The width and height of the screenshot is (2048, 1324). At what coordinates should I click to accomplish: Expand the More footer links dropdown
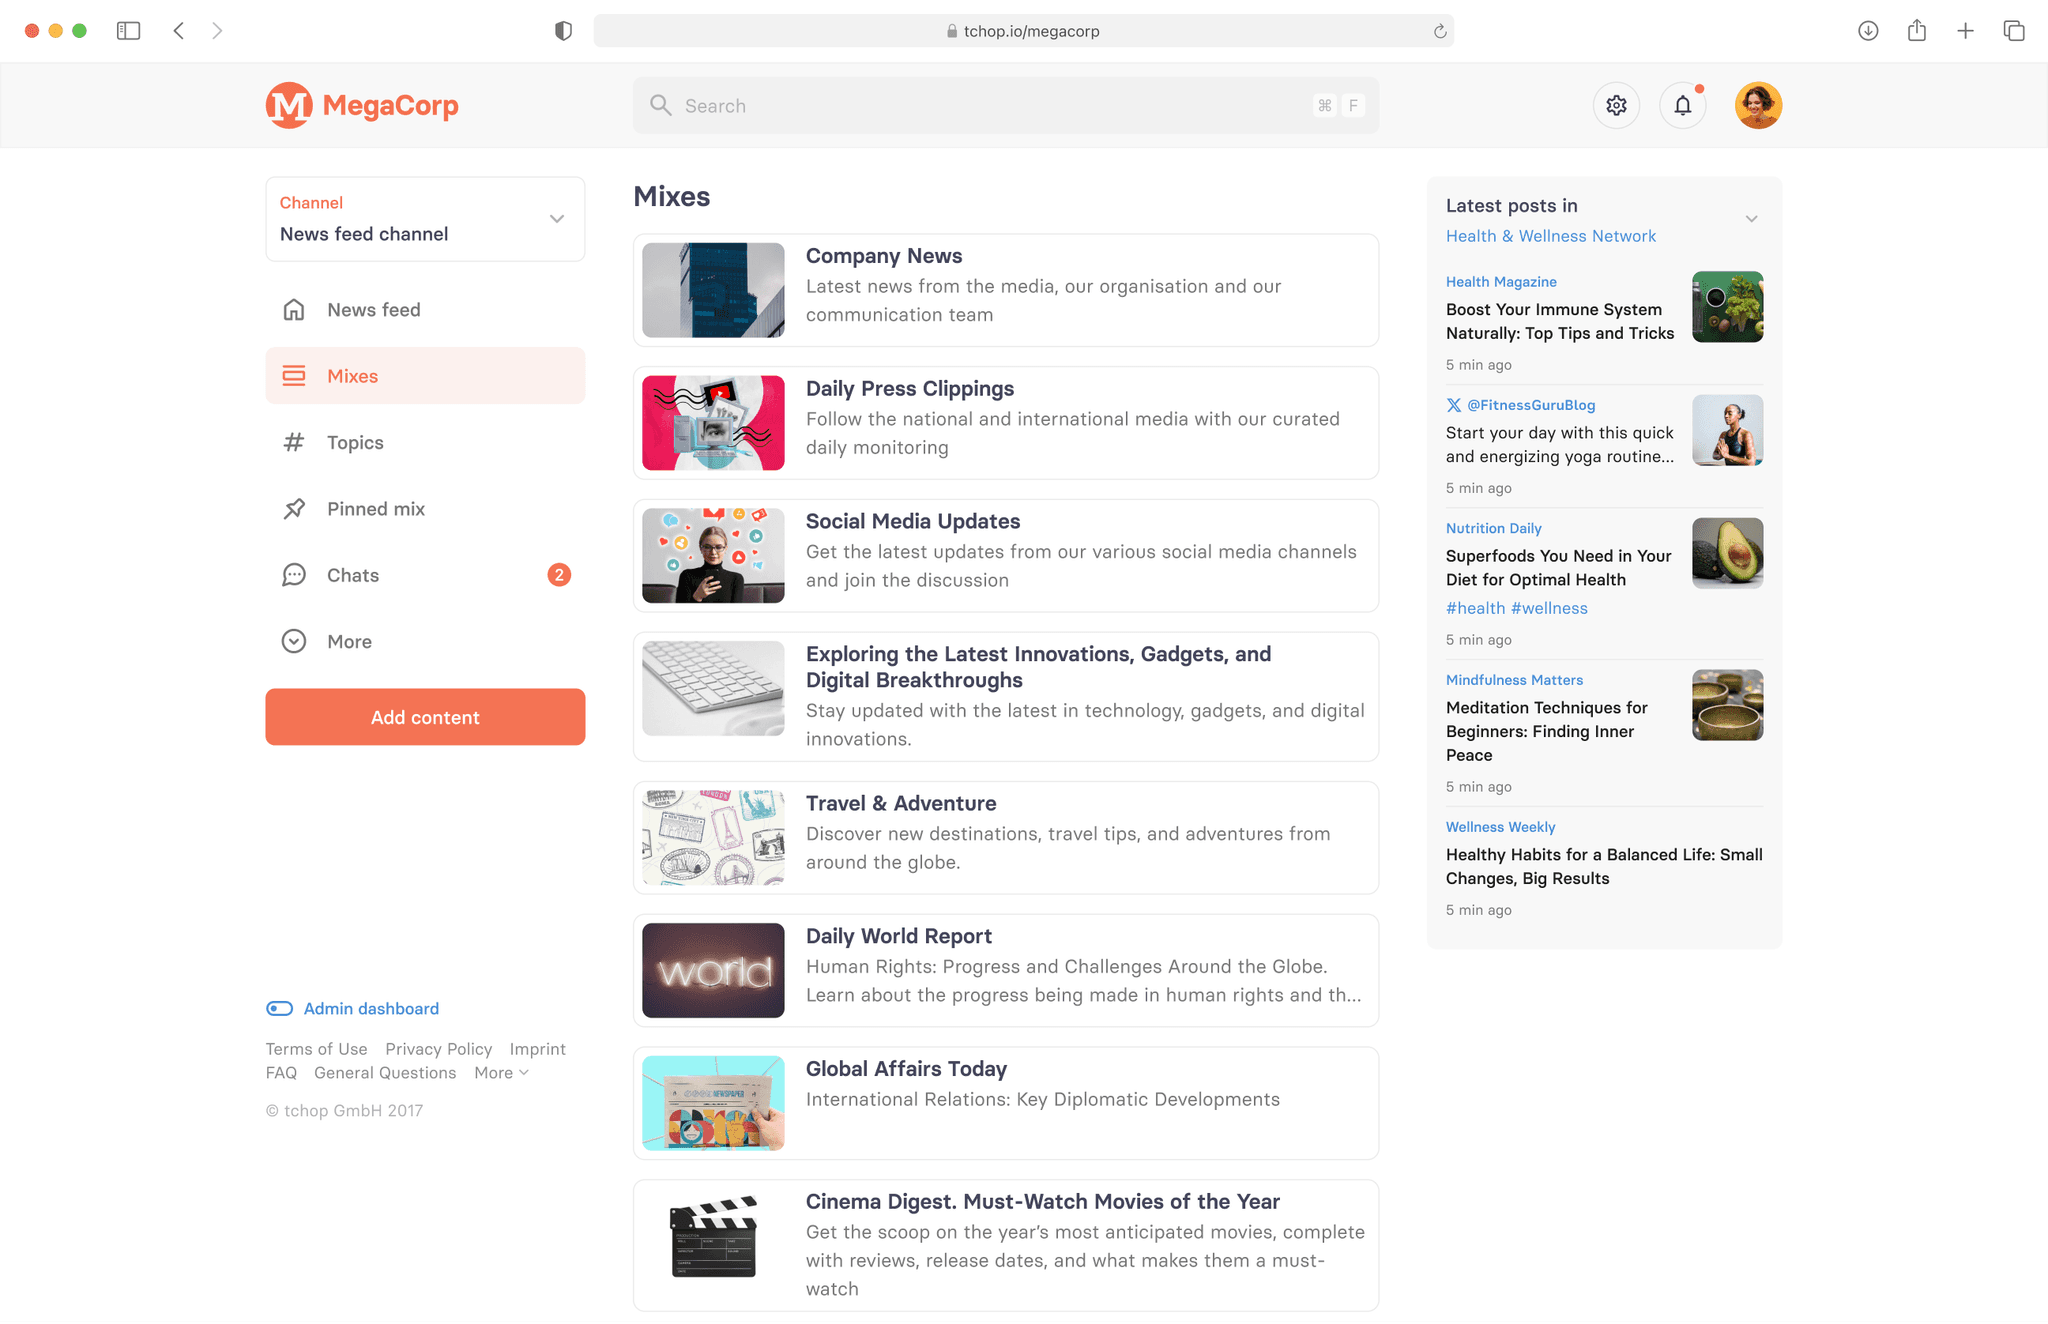(x=503, y=1072)
